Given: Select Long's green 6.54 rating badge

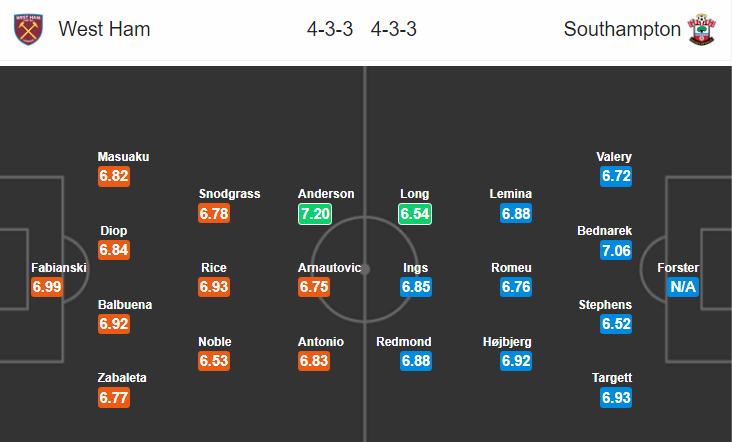Looking at the screenshot, I should click(x=415, y=214).
